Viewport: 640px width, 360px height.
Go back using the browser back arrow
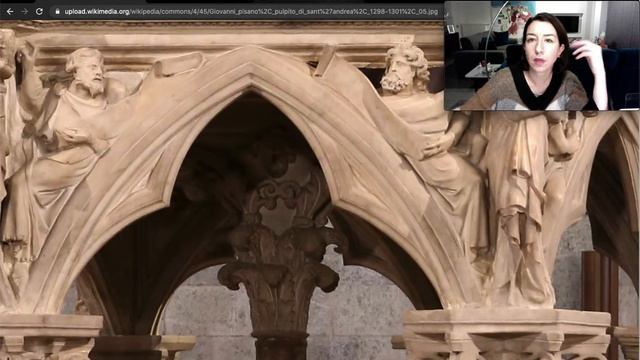(x=10, y=12)
